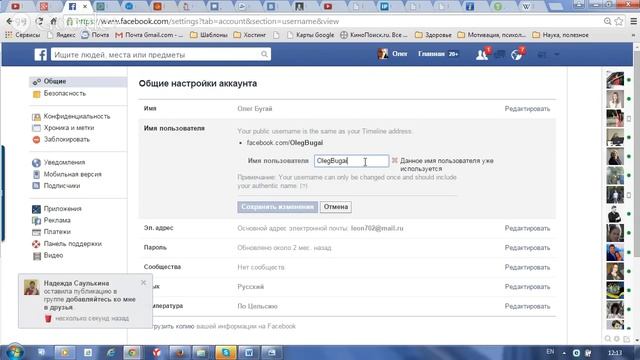Edit the Сообщества row via Редактировать

pos(527,267)
